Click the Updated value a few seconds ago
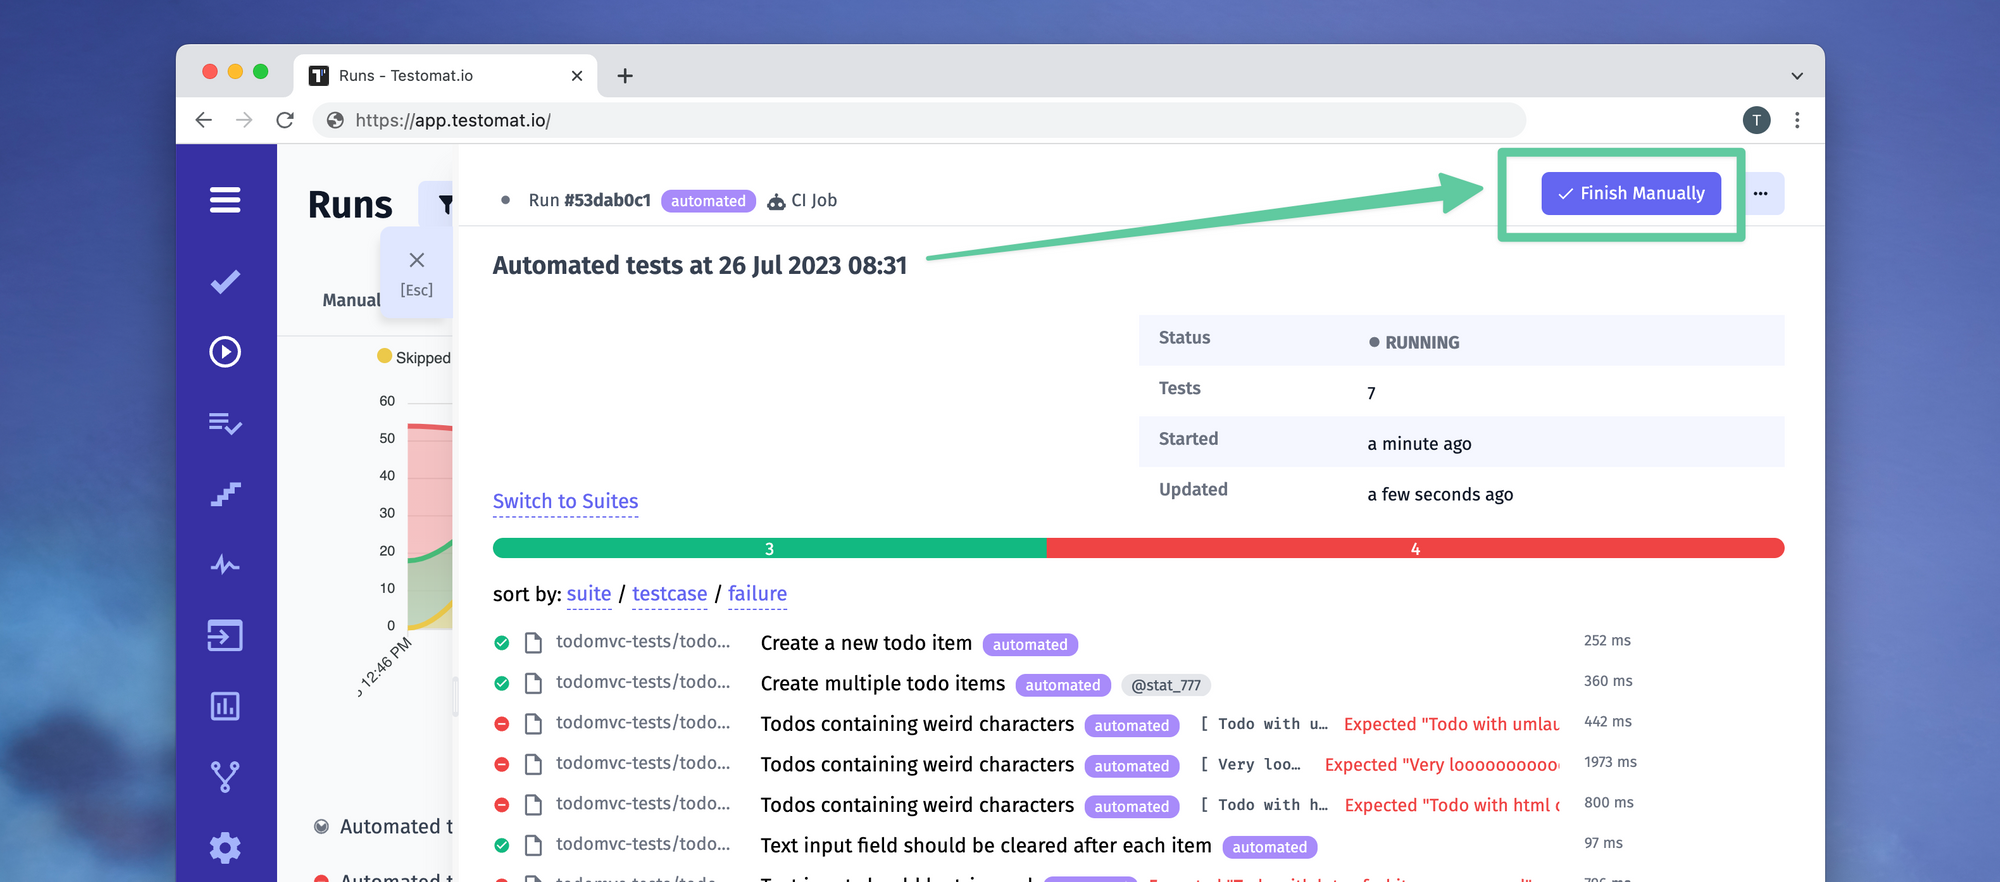The width and height of the screenshot is (2000, 882). pos(1440,494)
